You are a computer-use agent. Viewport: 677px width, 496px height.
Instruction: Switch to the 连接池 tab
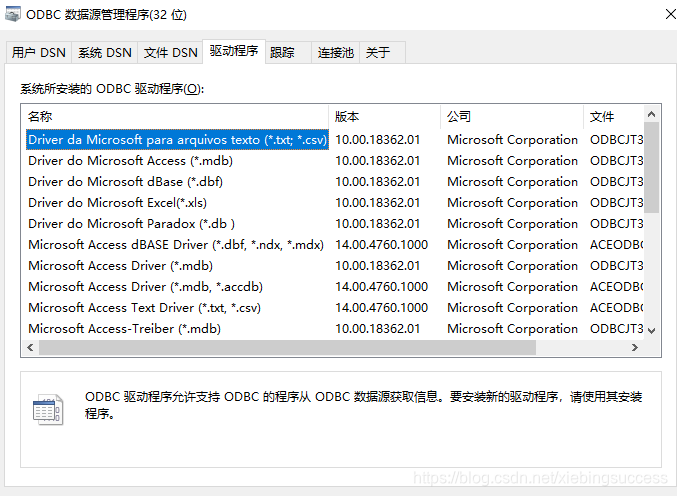335,53
